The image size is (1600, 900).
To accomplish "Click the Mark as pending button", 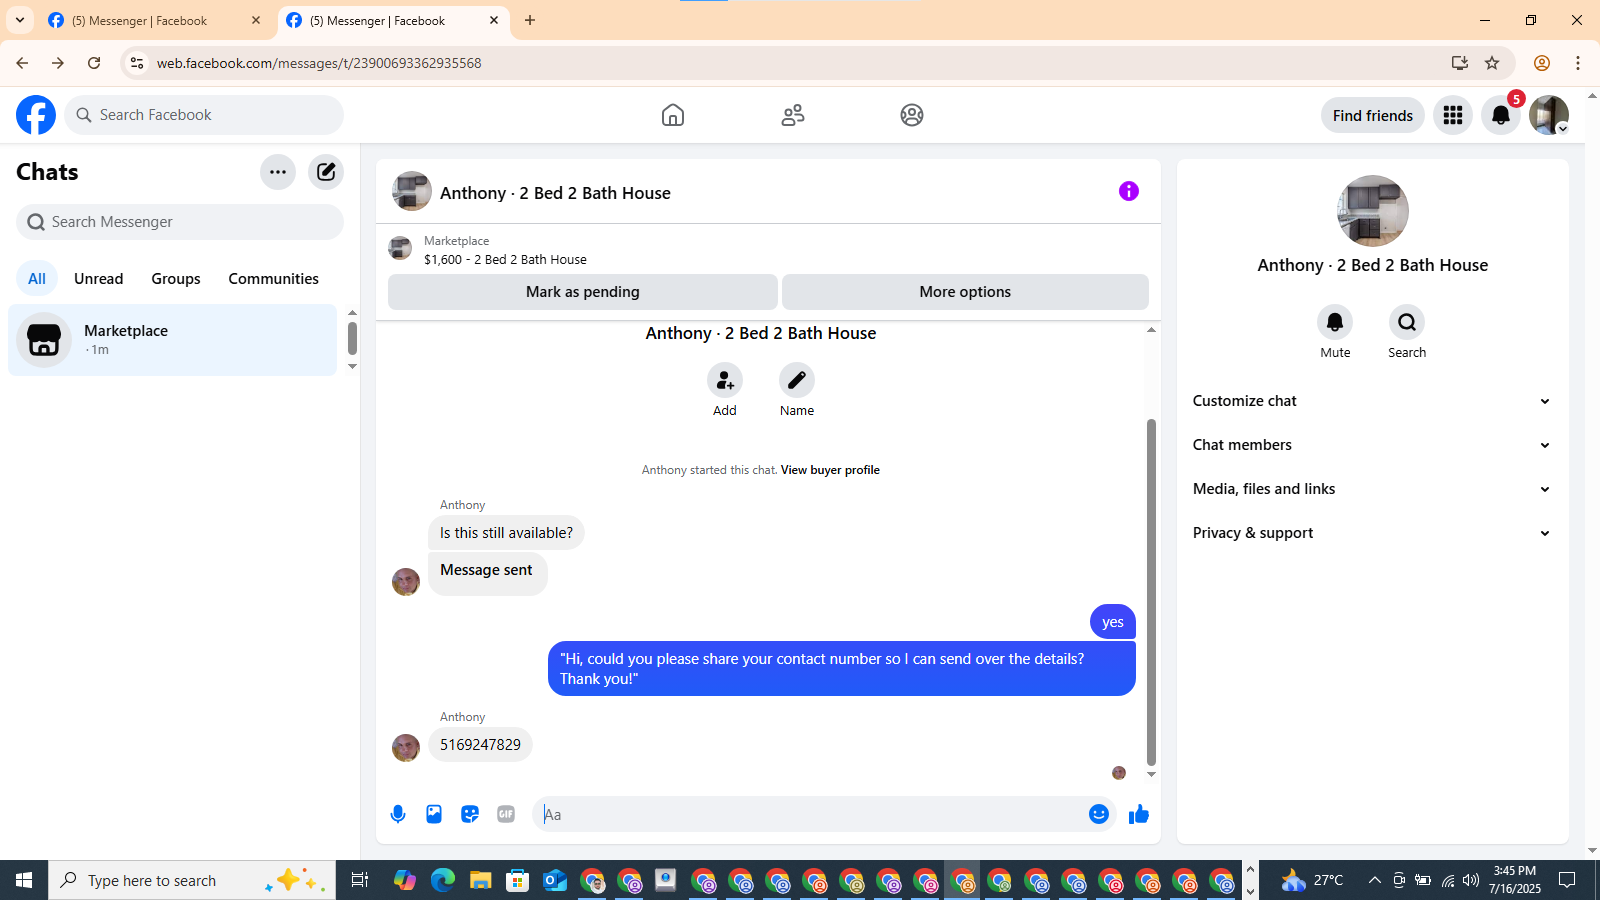I will [x=583, y=292].
